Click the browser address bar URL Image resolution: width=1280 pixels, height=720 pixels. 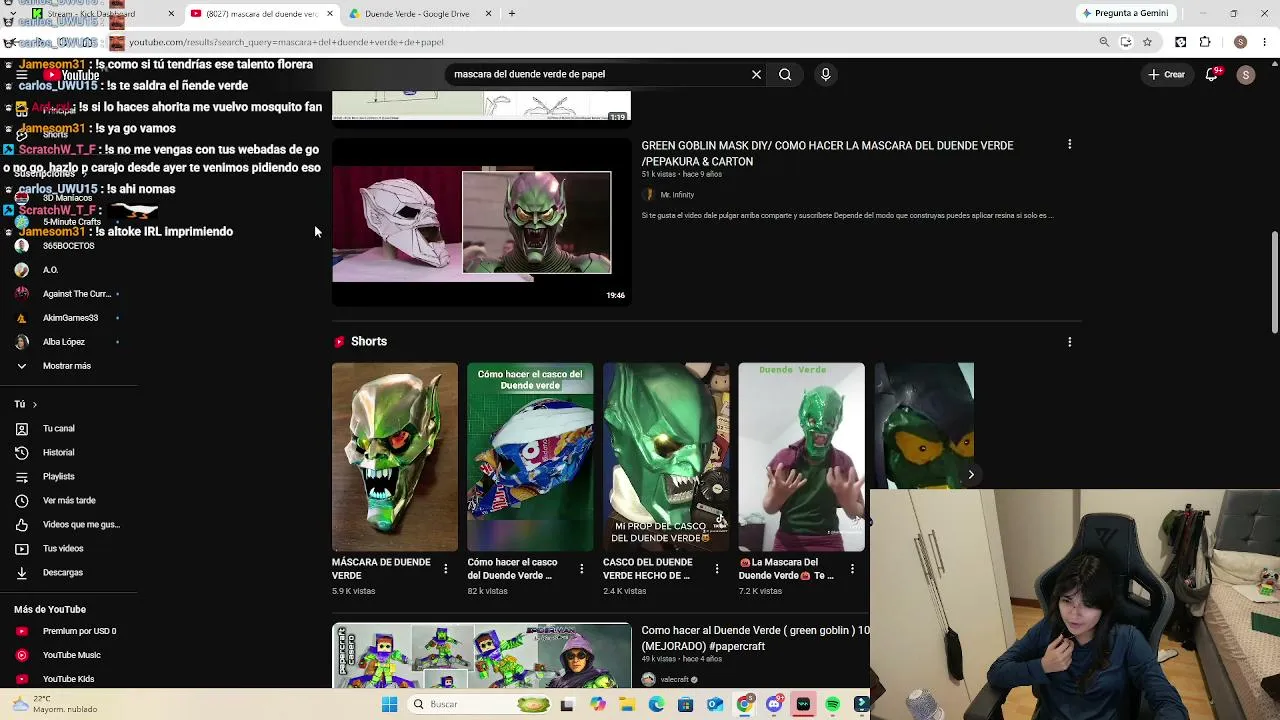tap(286, 42)
